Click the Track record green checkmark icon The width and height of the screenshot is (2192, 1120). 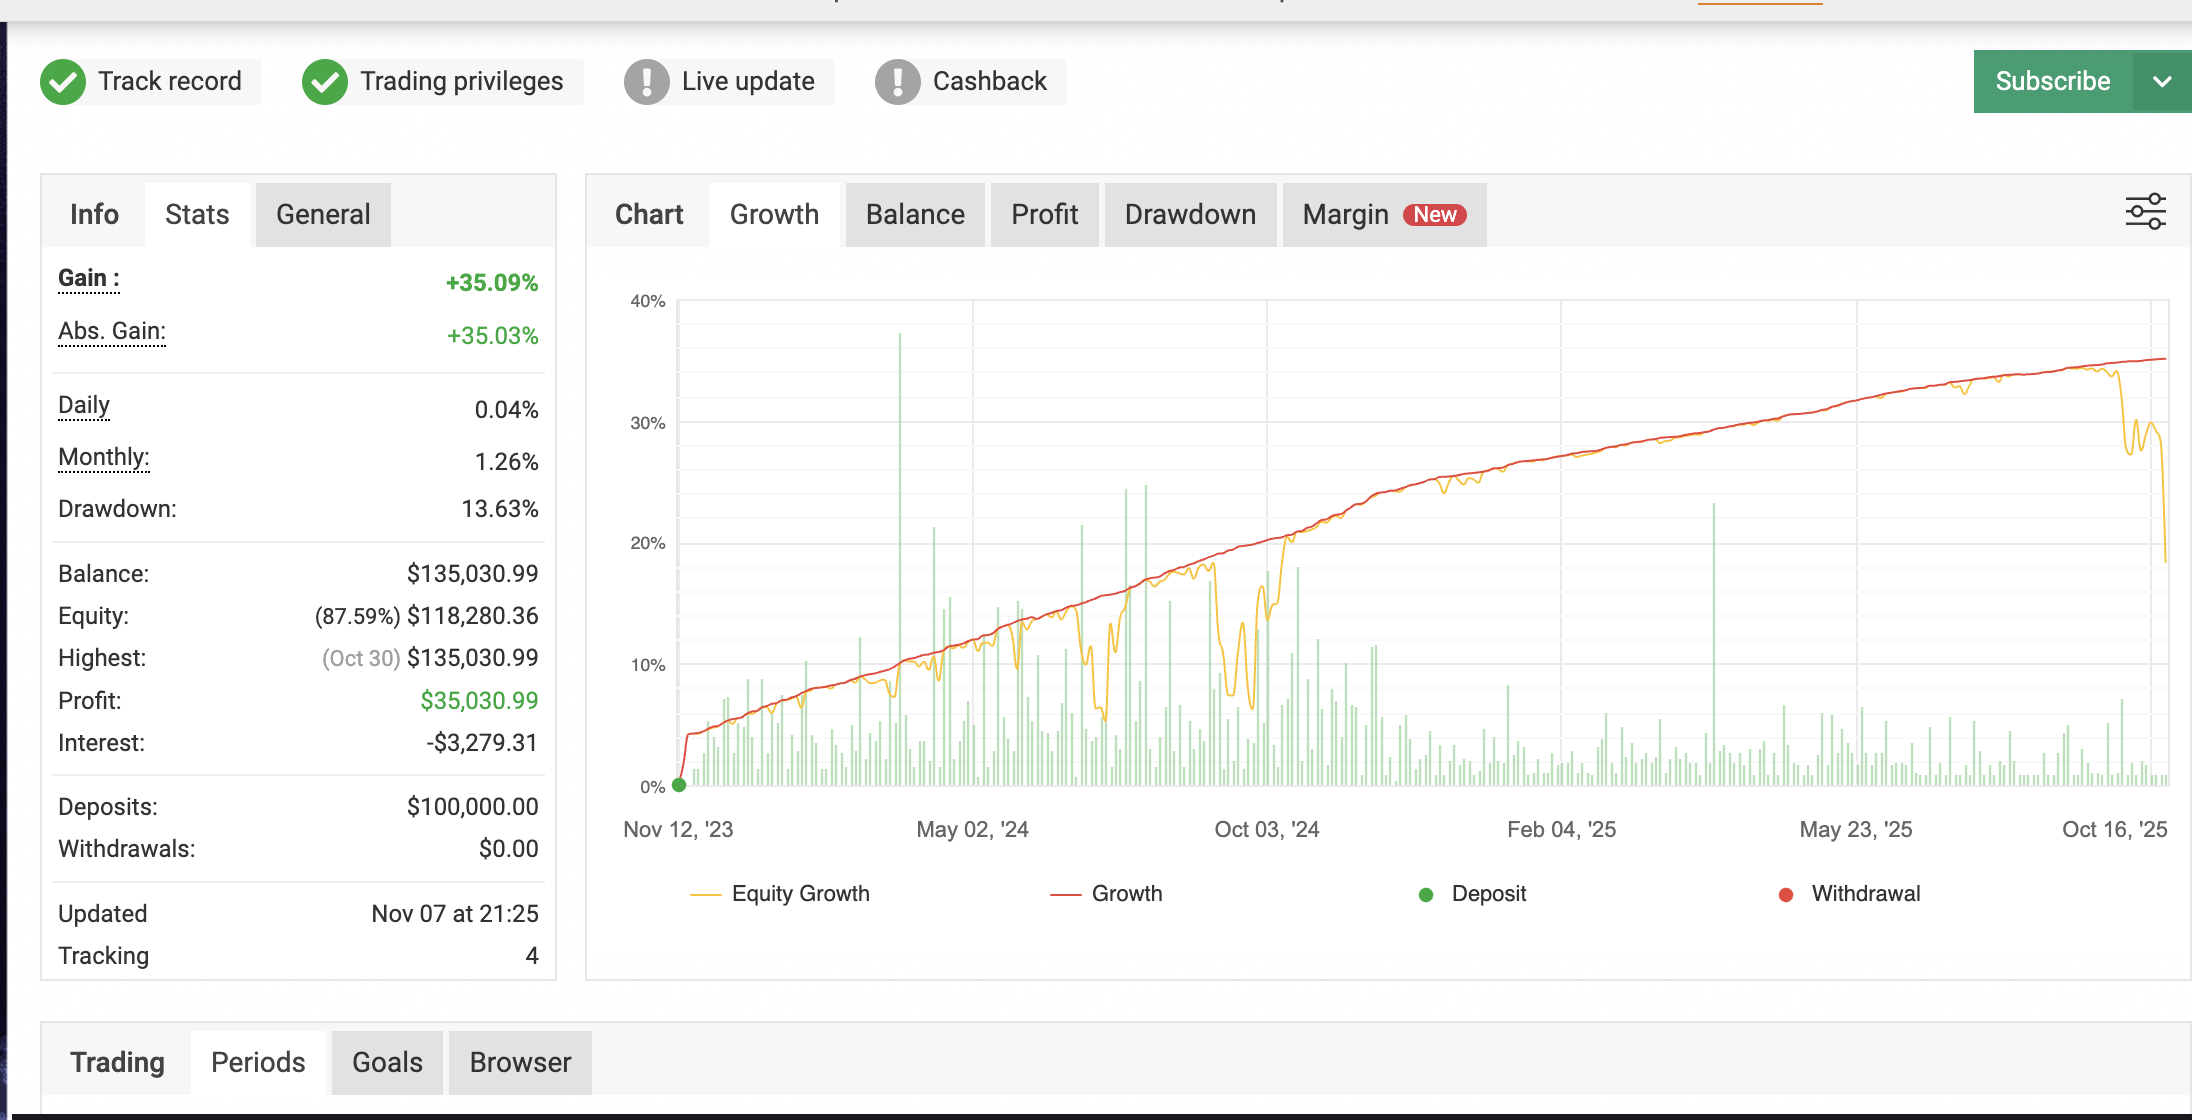coord(63,82)
